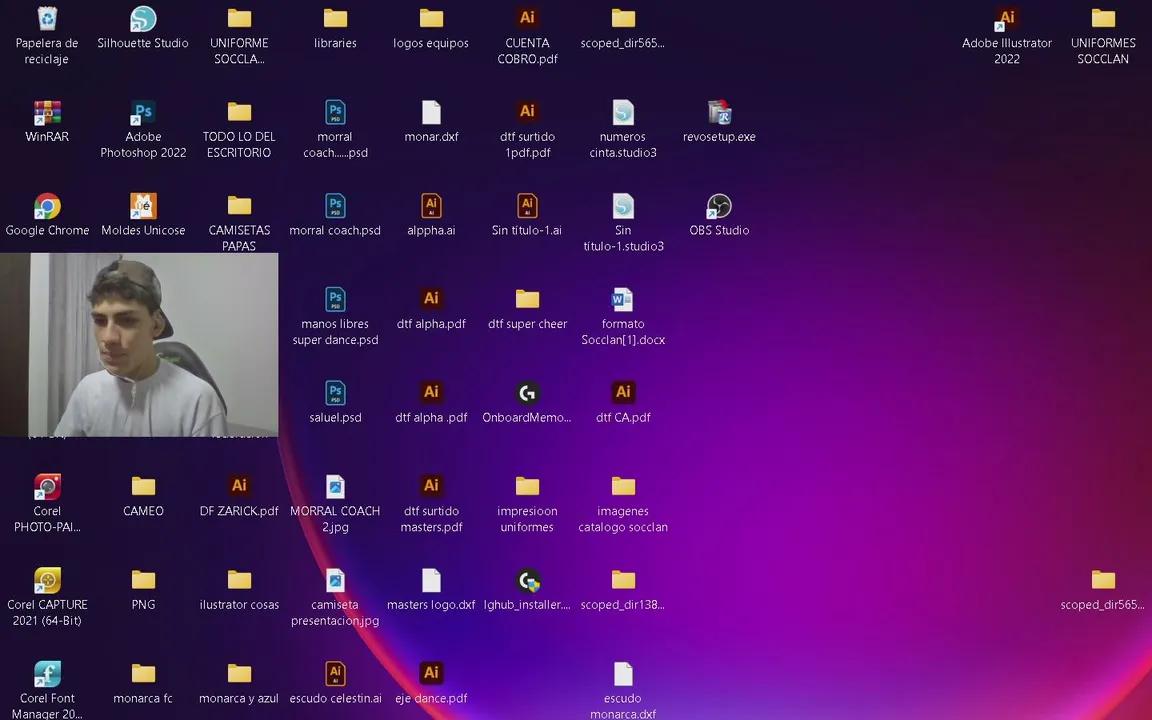This screenshot has width=1152, height=720.
Task: Click the MORRAL COACH 2.jpg image file
Action: (335, 487)
